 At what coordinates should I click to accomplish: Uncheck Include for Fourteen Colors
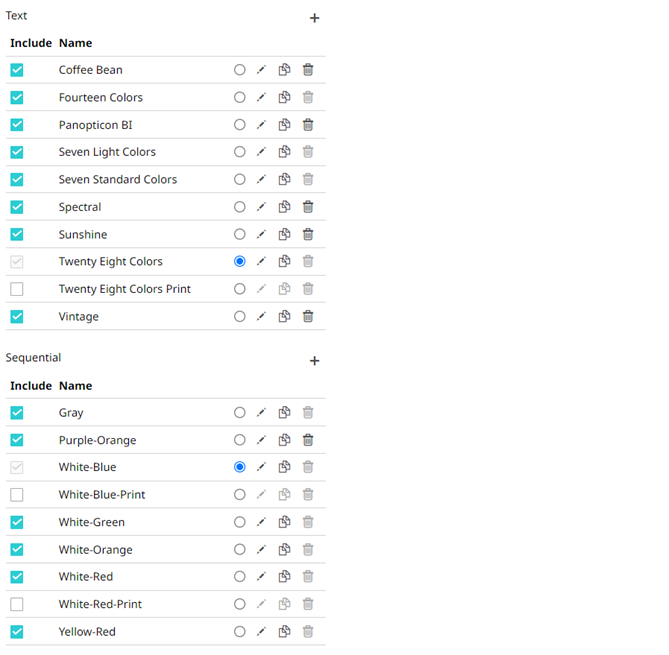click(x=17, y=97)
